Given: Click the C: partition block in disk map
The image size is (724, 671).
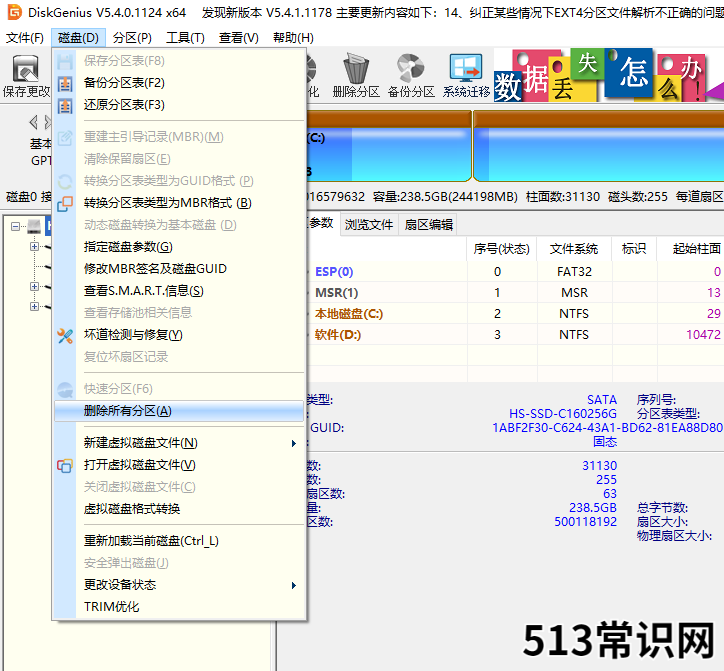Looking at the screenshot, I should coord(389,146).
